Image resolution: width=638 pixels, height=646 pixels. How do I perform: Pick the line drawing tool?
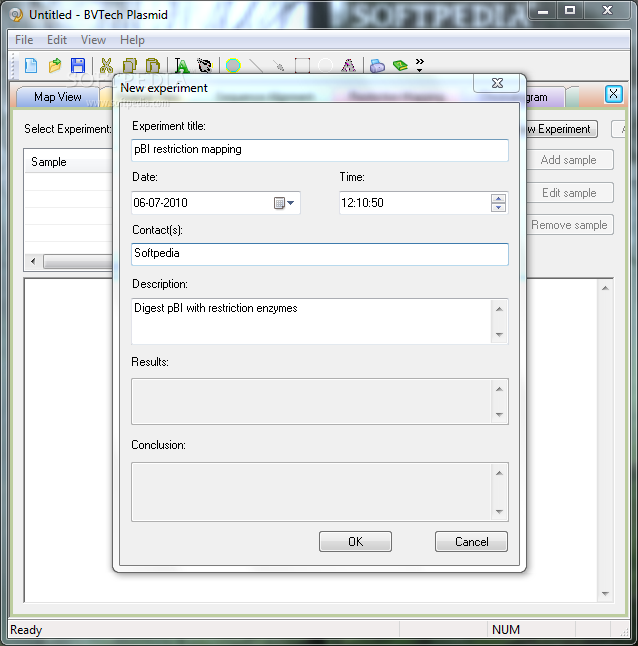(x=256, y=66)
